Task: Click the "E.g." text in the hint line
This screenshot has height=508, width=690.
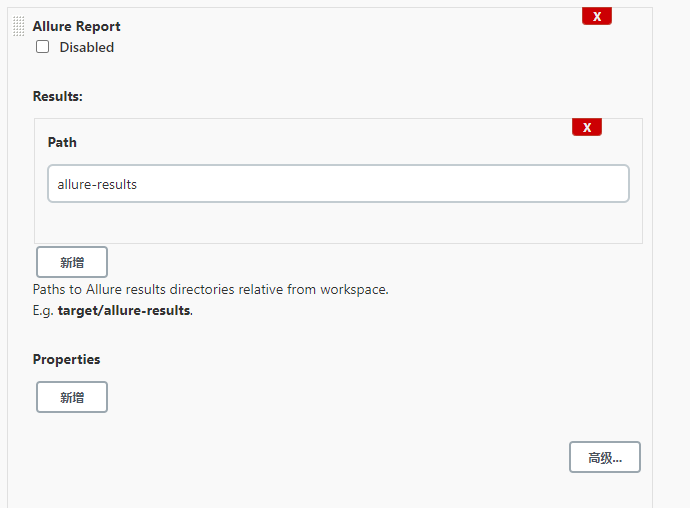Action: coord(43,310)
